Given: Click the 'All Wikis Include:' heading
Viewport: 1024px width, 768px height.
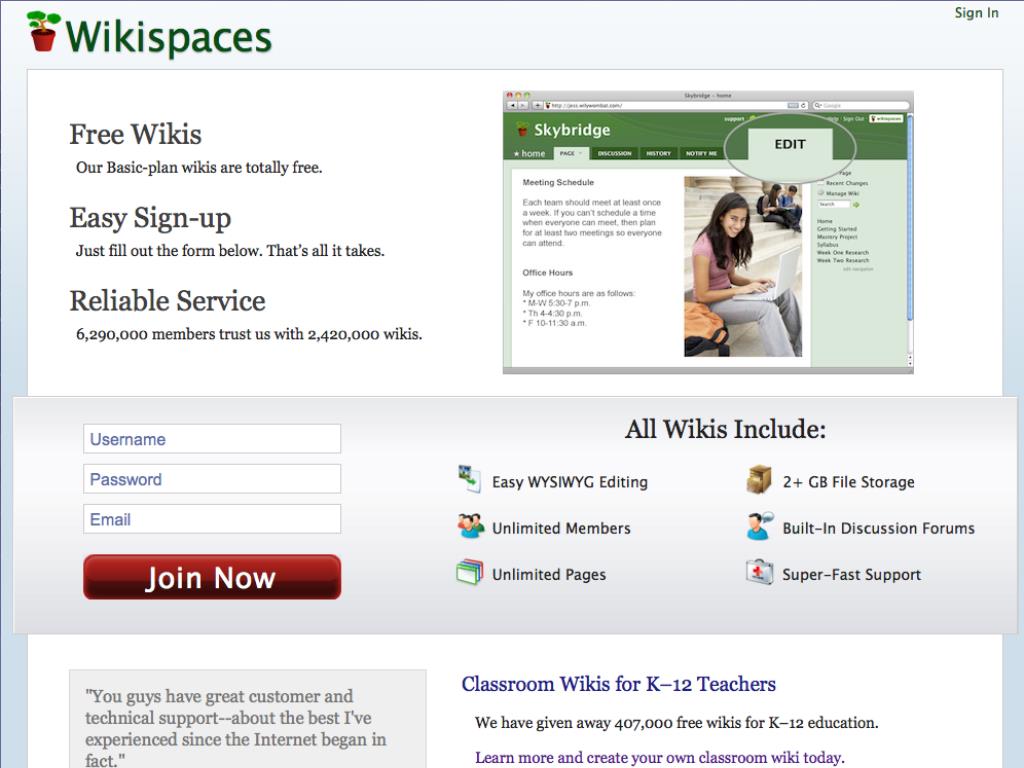Looking at the screenshot, I should [x=725, y=429].
